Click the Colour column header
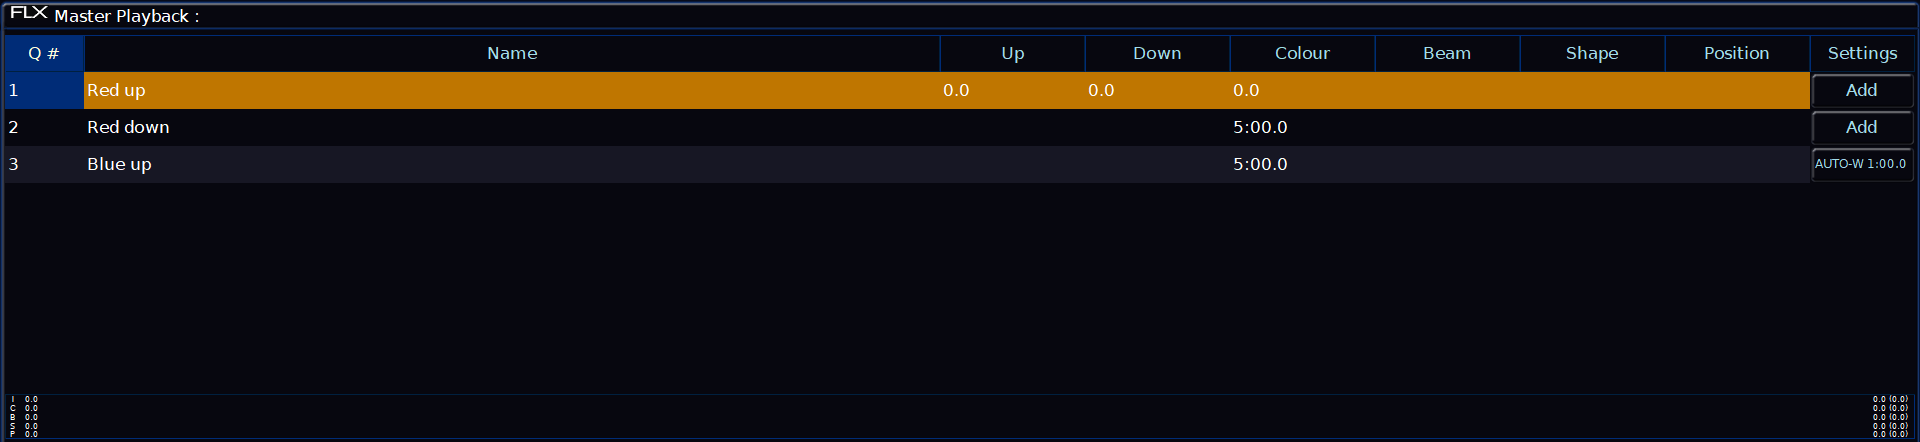Image resolution: width=1920 pixels, height=442 pixels. [x=1302, y=53]
